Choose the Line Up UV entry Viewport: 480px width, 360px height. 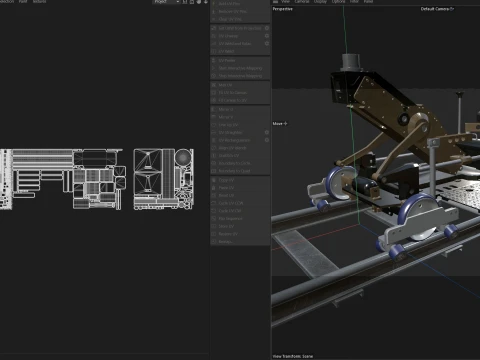(240, 125)
